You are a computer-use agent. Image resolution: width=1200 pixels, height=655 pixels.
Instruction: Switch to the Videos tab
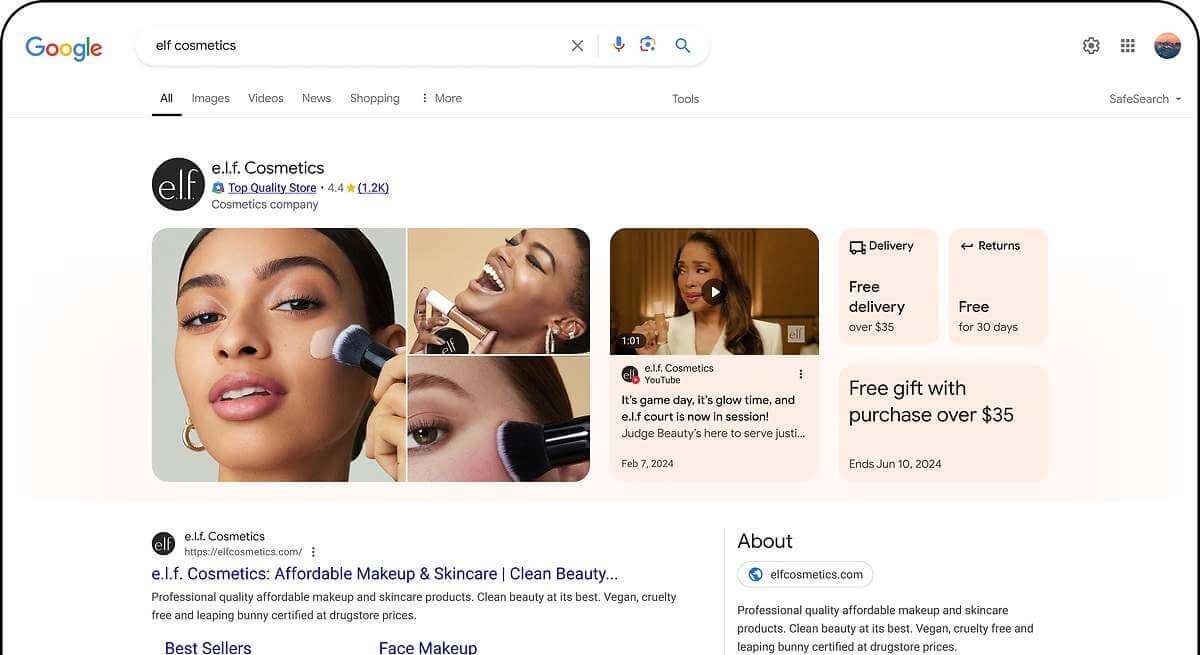click(266, 98)
